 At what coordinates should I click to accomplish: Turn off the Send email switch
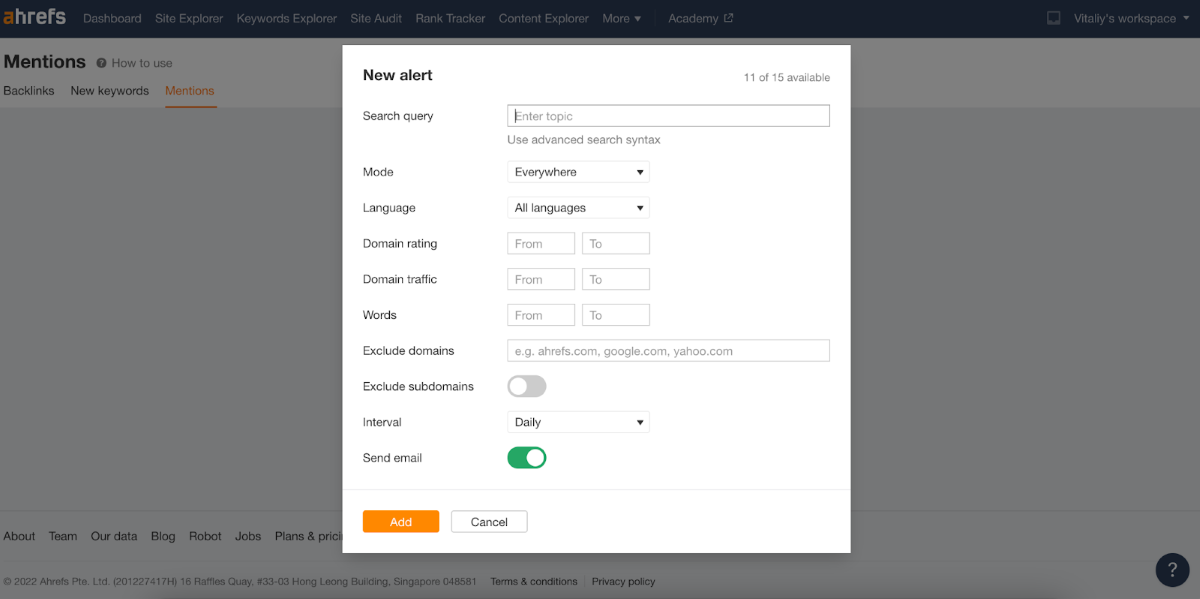tap(527, 458)
